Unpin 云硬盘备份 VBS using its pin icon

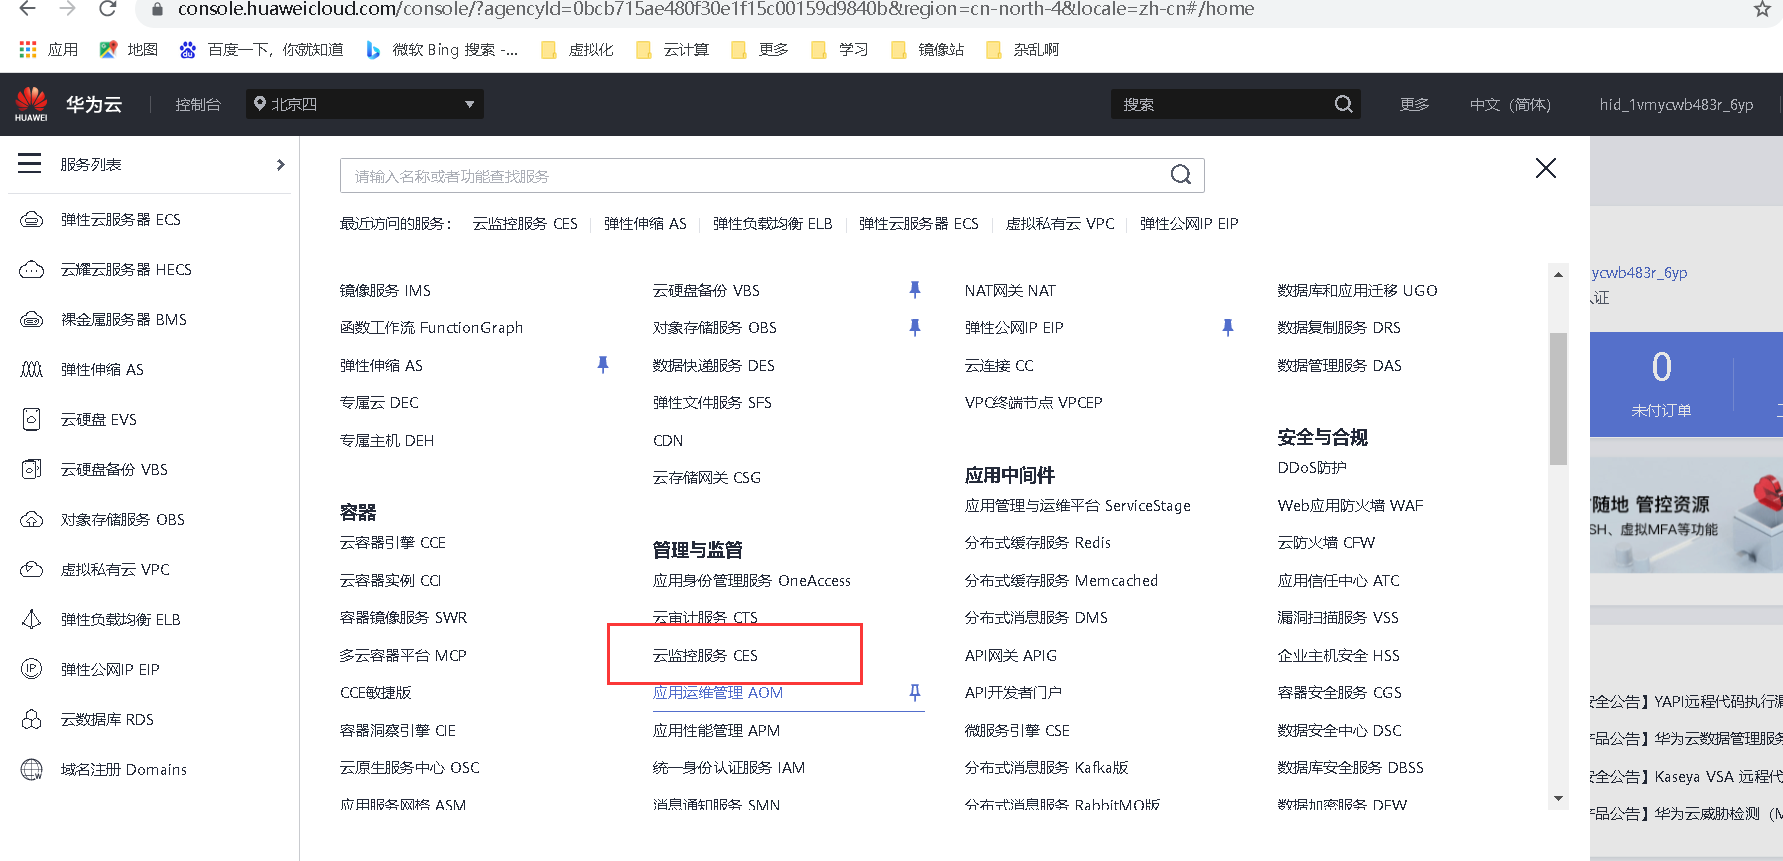coord(914,290)
